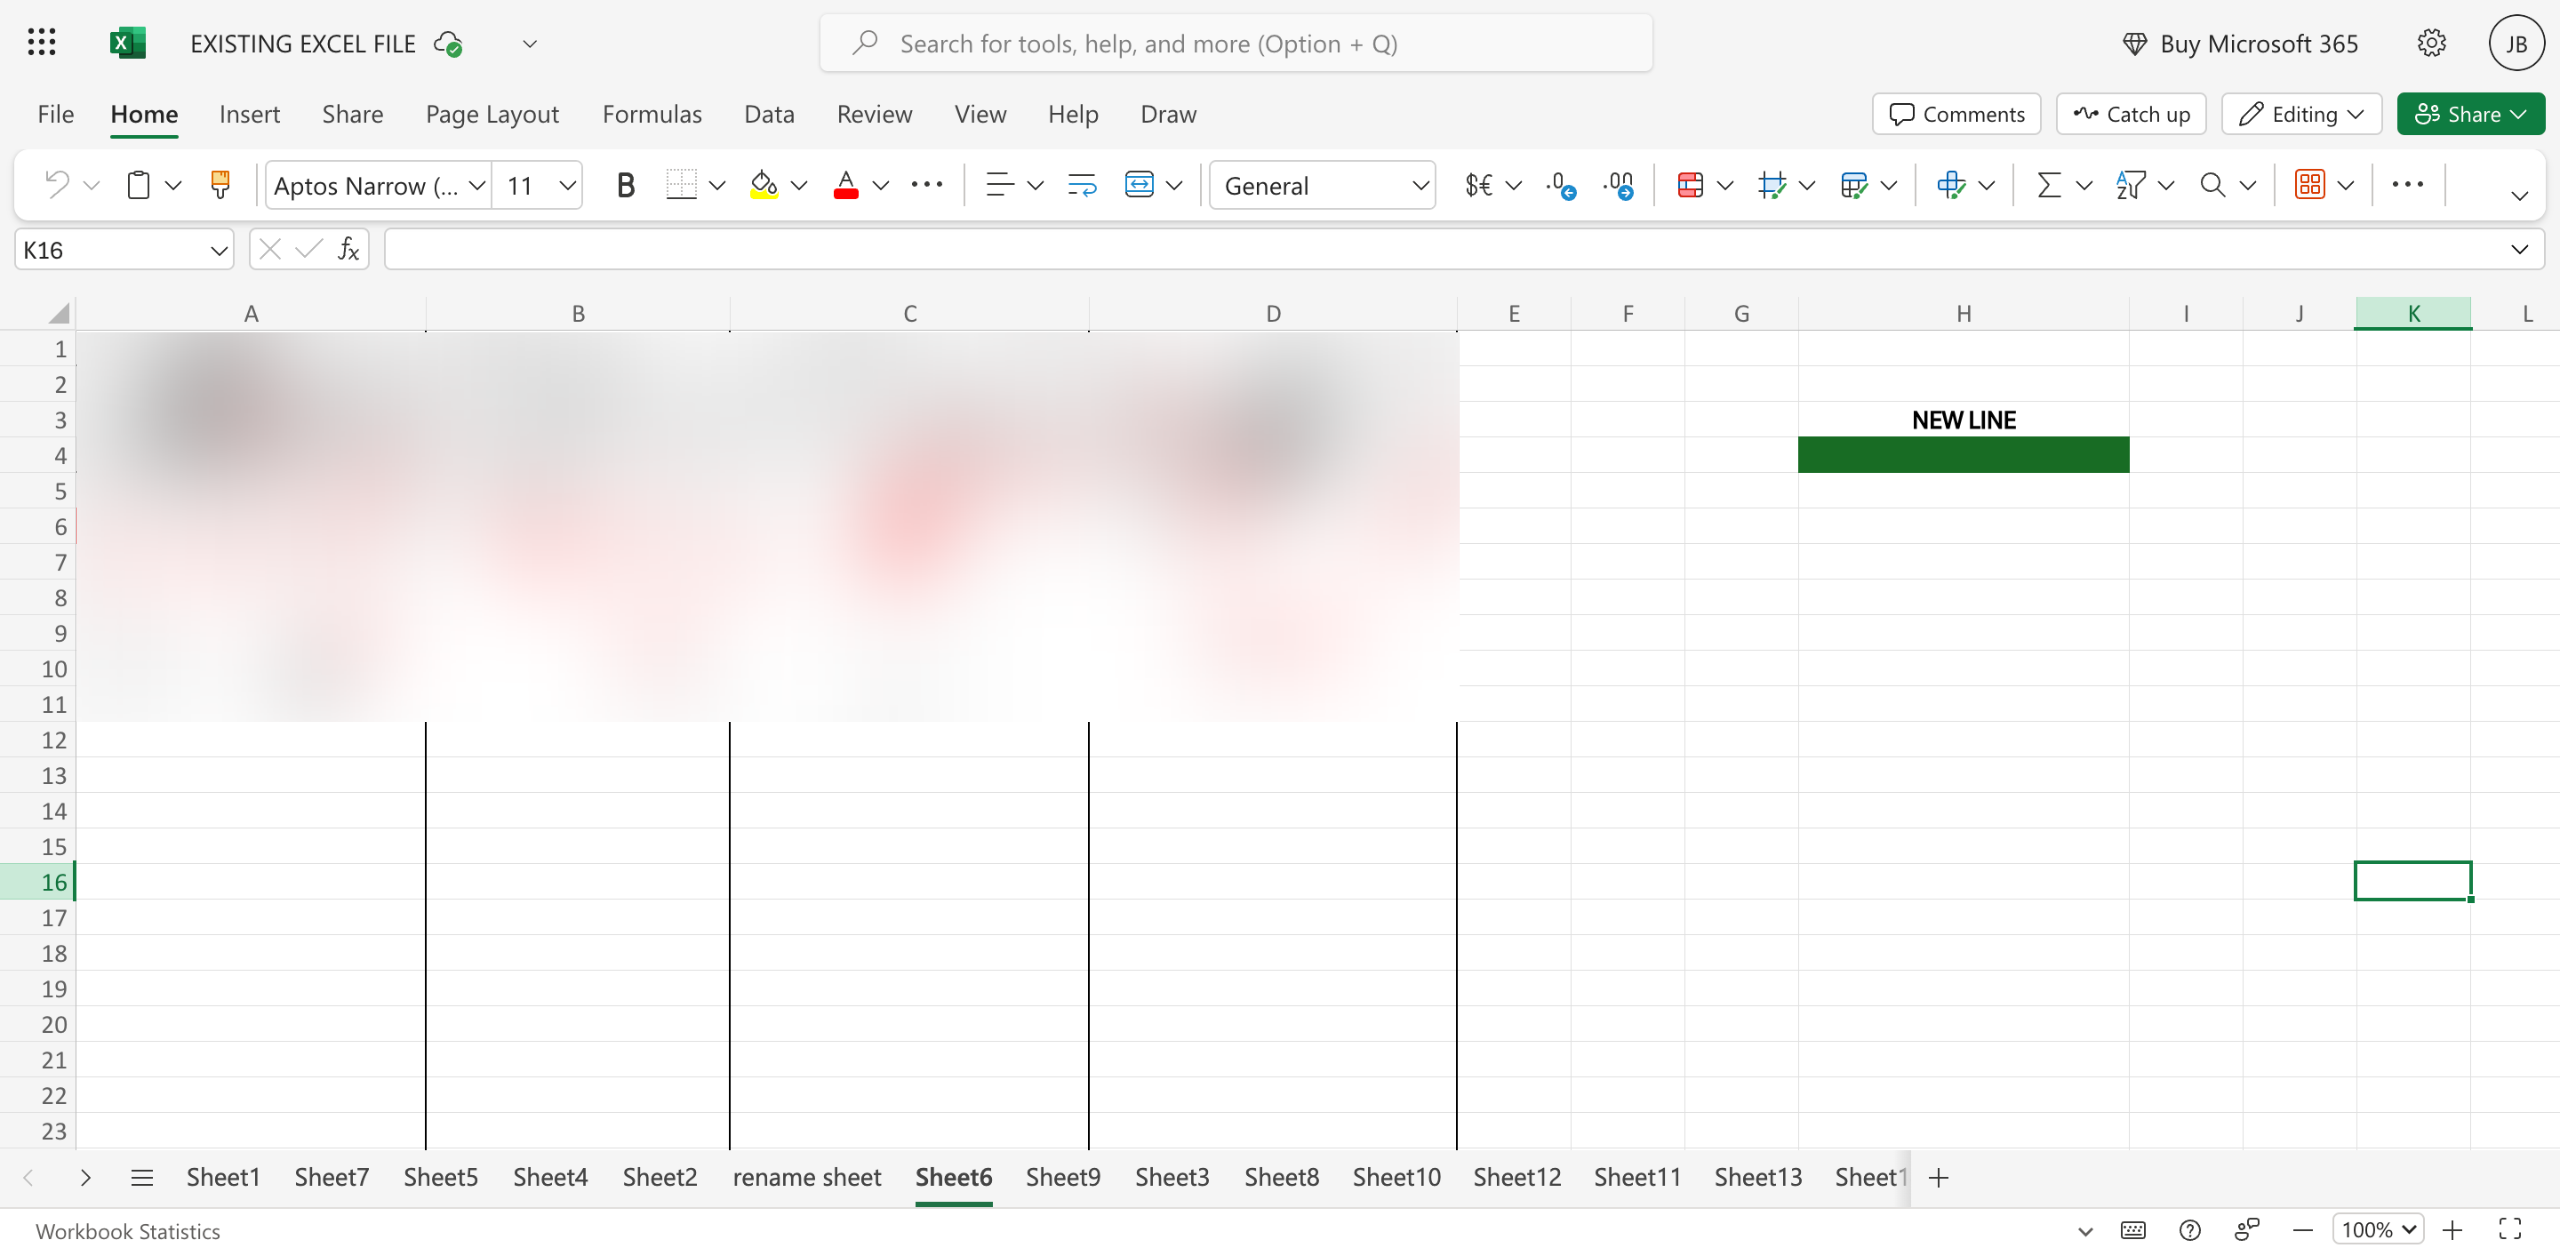2560x1248 pixels.
Task: Click the Increase Decimal icon
Action: tap(1560, 185)
